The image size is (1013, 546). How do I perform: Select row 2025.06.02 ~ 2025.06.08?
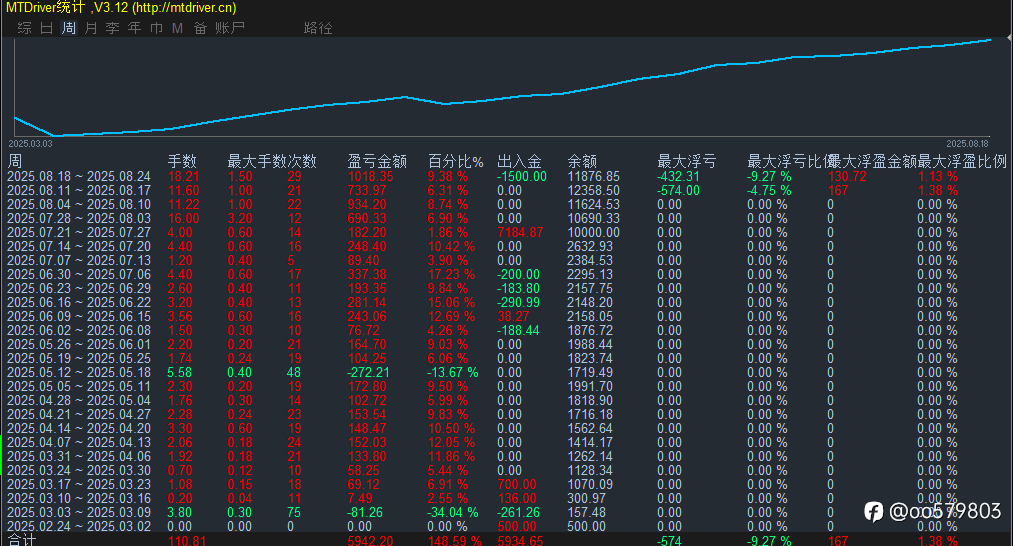point(506,331)
